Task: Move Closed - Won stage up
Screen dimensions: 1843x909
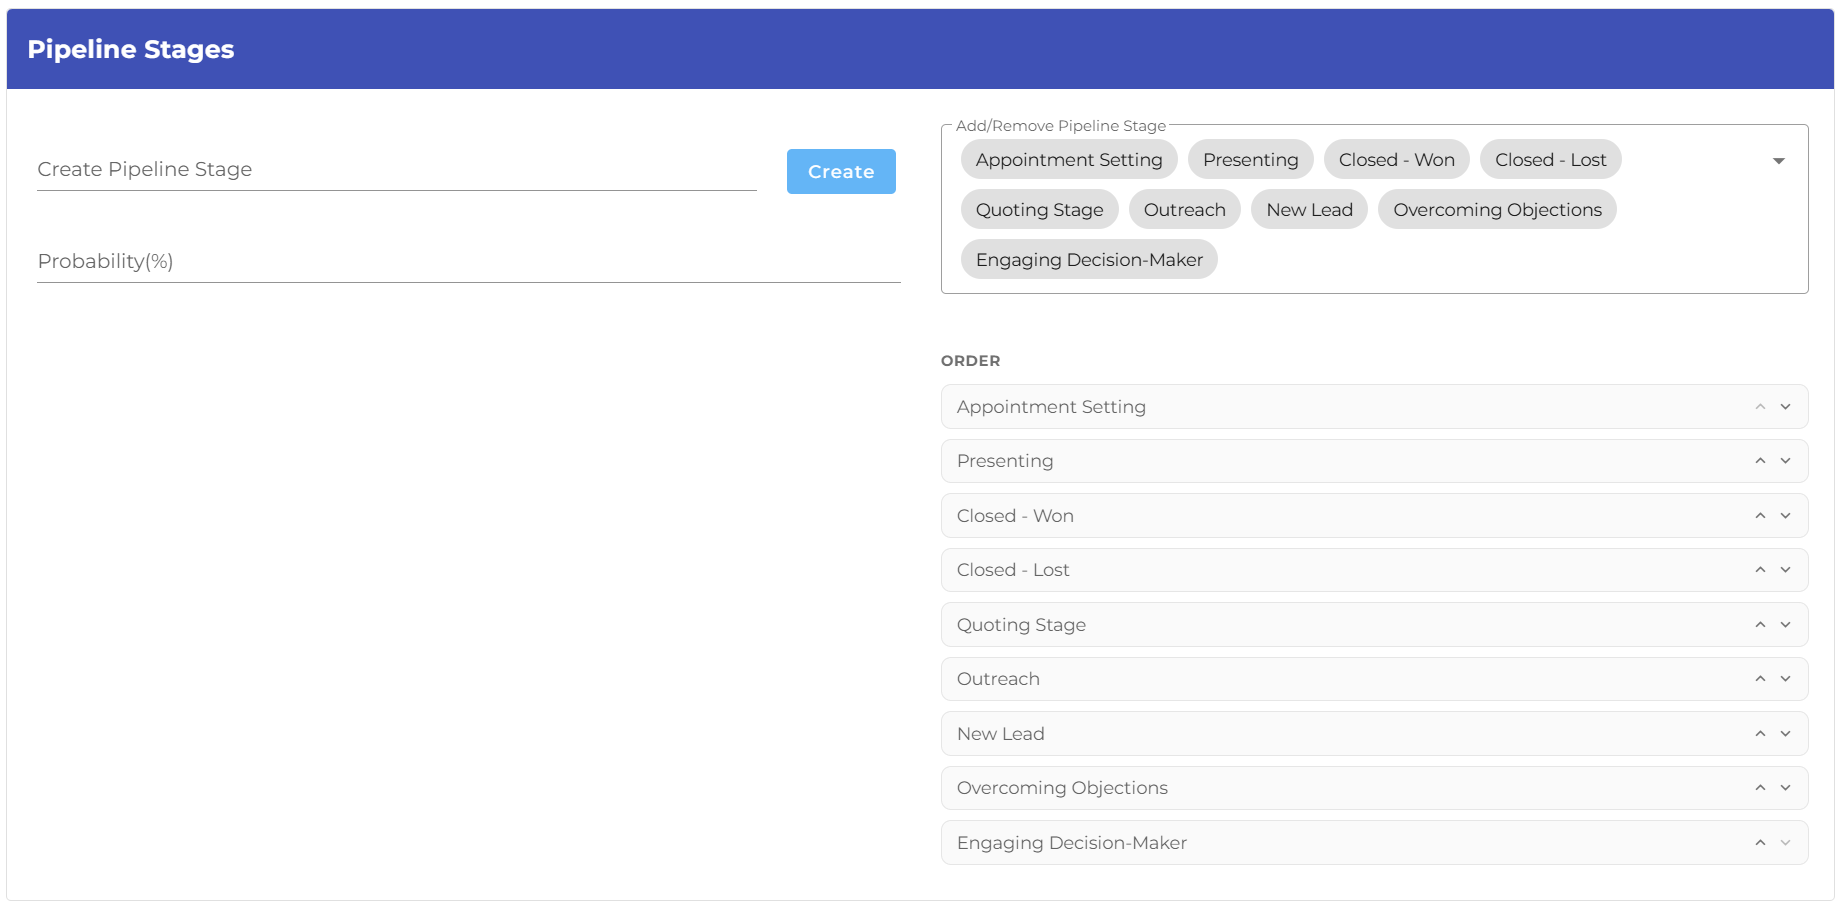Action: click(1760, 516)
